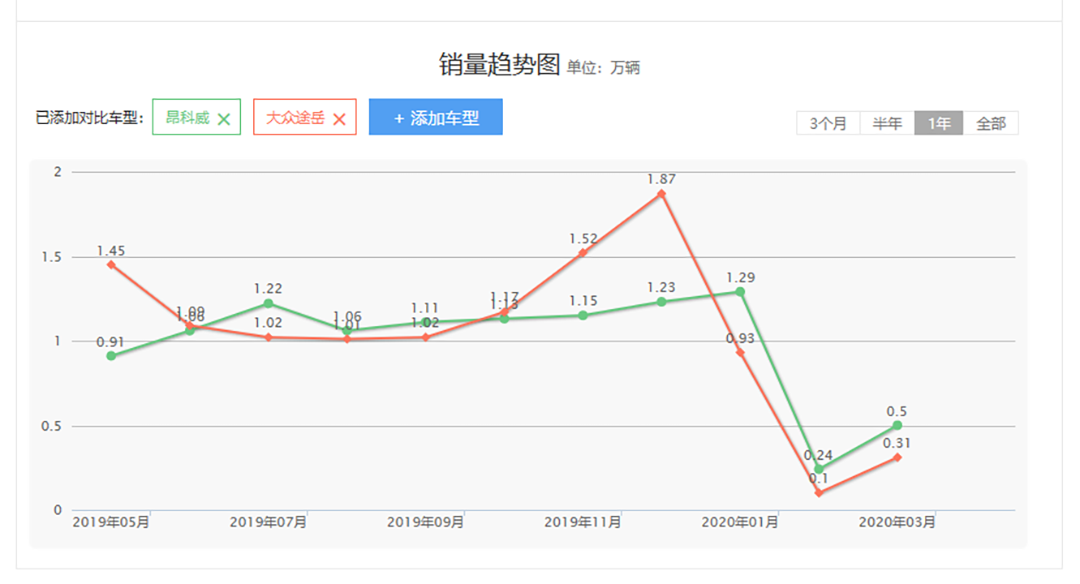Image resolution: width=1080 pixels, height=584 pixels.
Task: Click the green 0.91 point at 2019年05月
Action: [x=111, y=356]
